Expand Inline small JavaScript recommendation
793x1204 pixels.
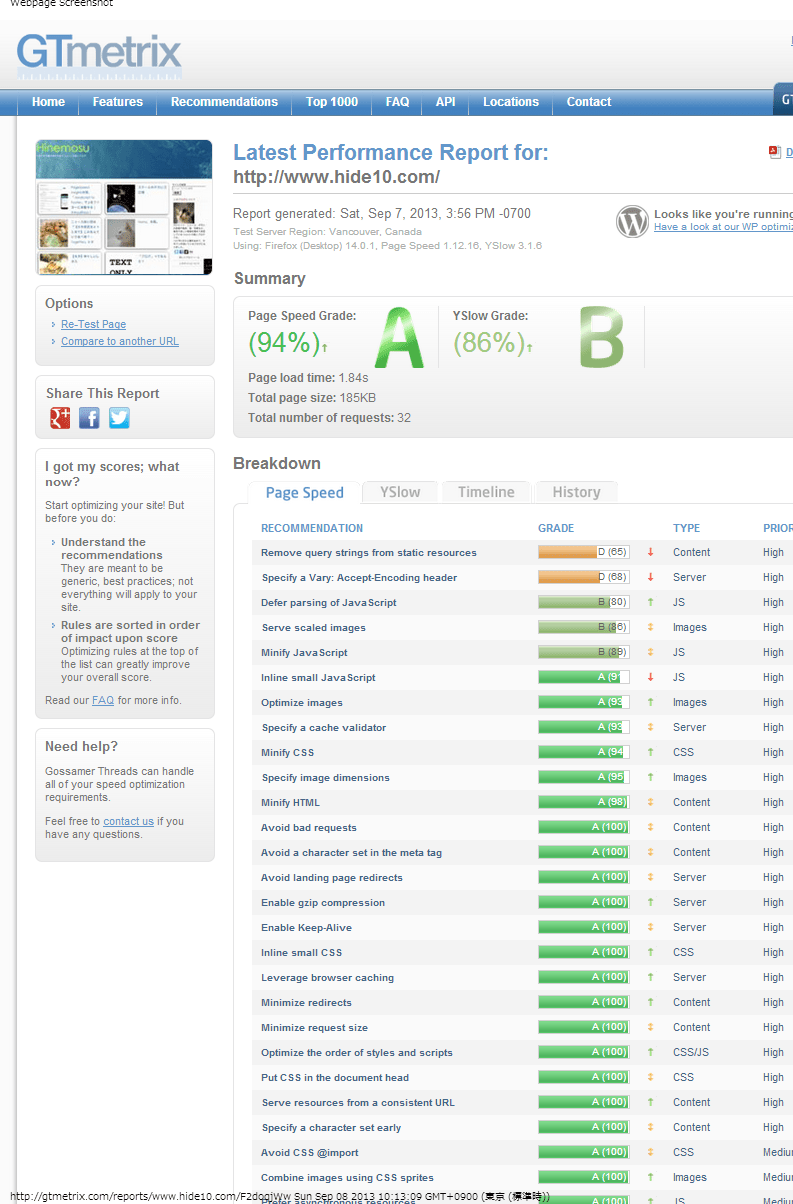tap(318, 677)
